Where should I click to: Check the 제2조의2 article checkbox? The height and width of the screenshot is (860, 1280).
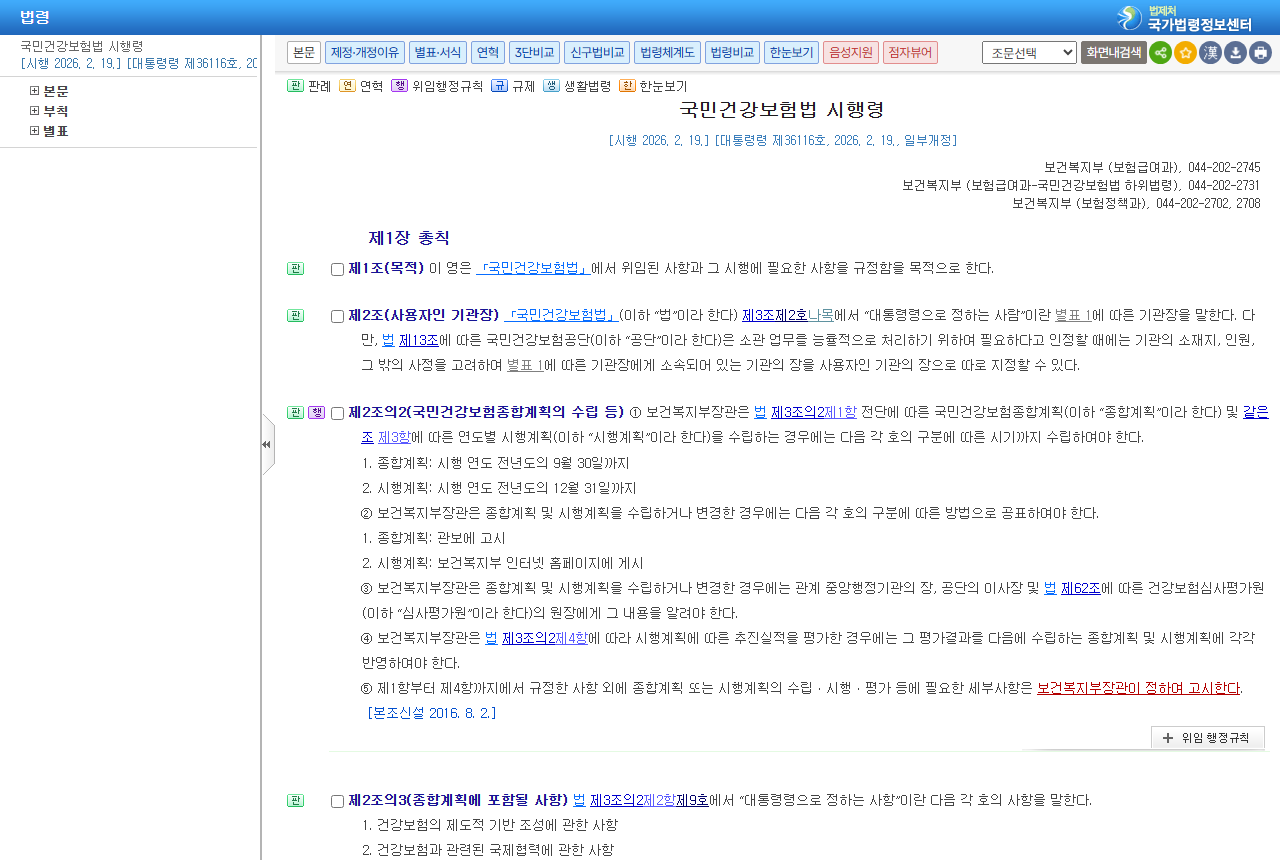337,413
